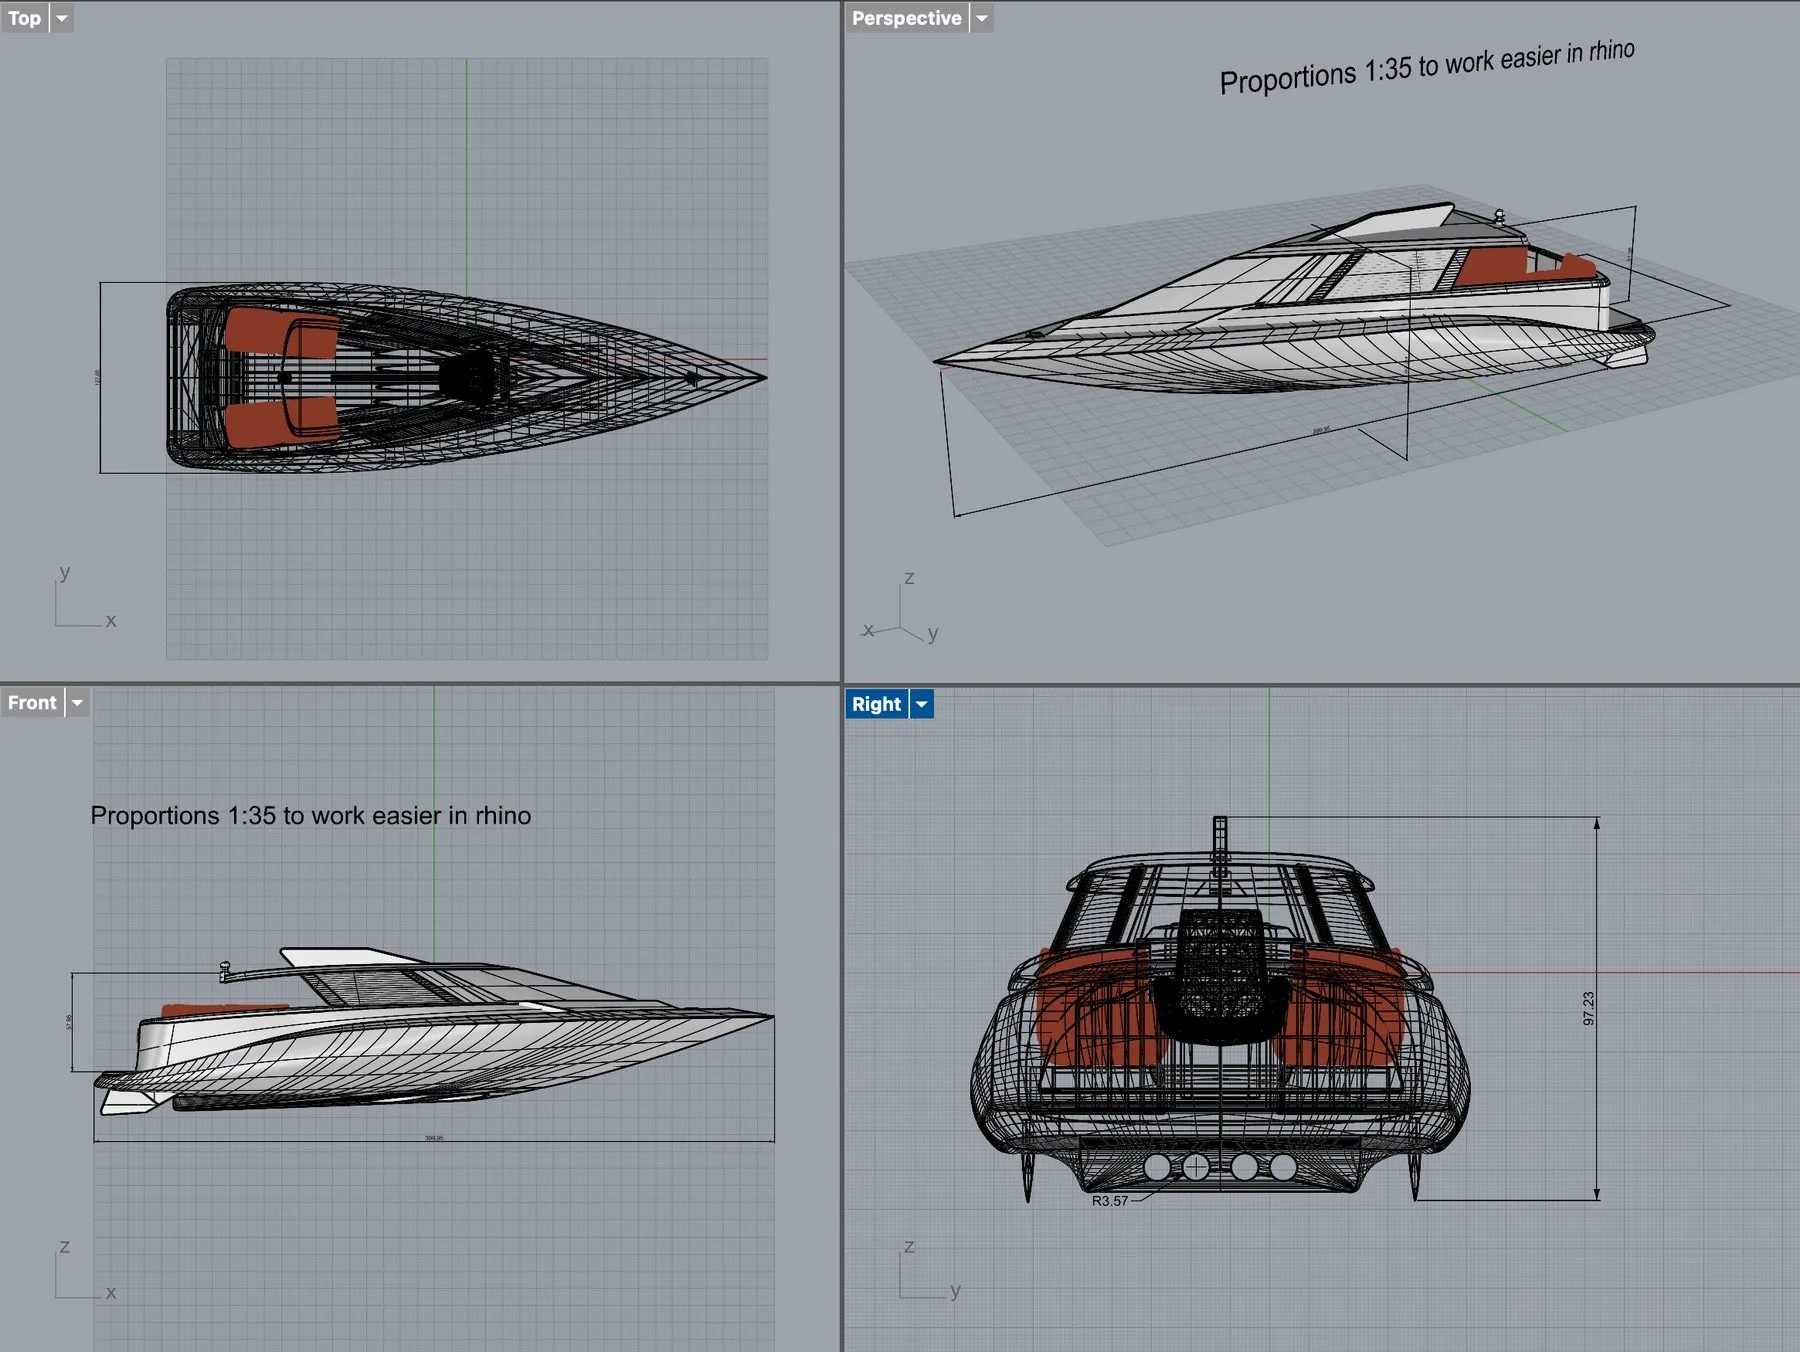Click the width dimension text left of boat in Top view
The width and height of the screenshot is (1800, 1352).
pyautogui.click(x=97, y=377)
